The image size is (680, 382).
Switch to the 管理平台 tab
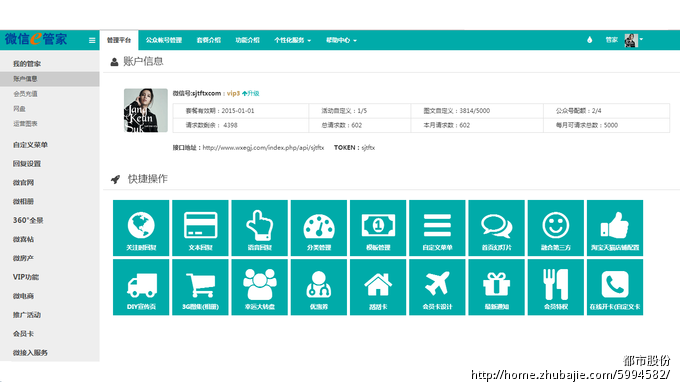119,40
